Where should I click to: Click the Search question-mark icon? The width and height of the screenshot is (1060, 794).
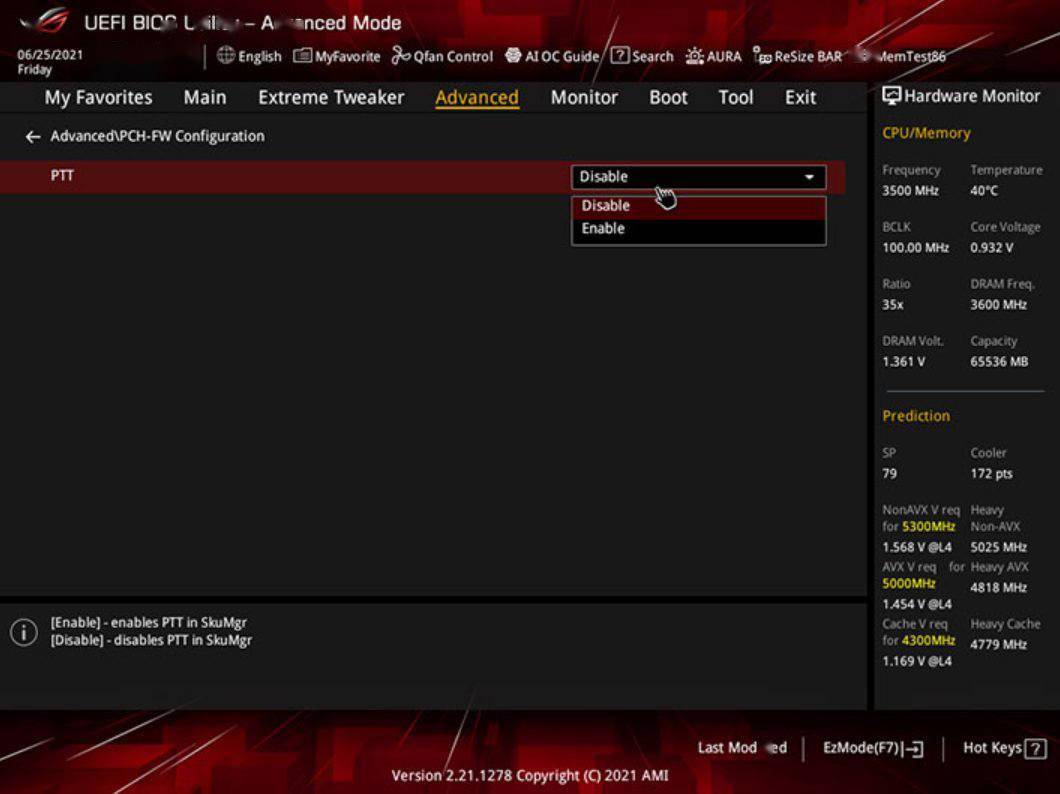[x=620, y=55]
